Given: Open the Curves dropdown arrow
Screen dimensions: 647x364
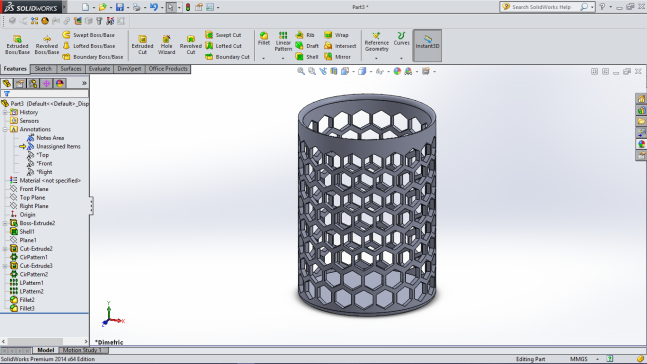Looking at the screenshot, I should [401, 59].
